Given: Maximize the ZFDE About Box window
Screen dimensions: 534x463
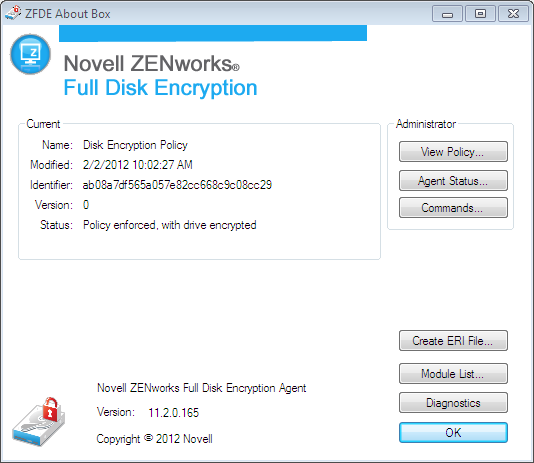Looking at the screenshot, I should click(x=480, y=14).
